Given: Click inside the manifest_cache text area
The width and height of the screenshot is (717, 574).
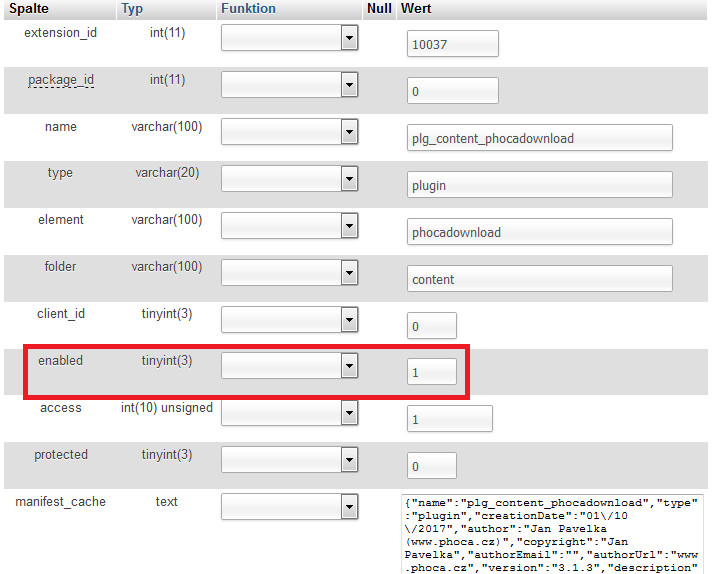Looking at the screenshot, I should coord(552,533).
